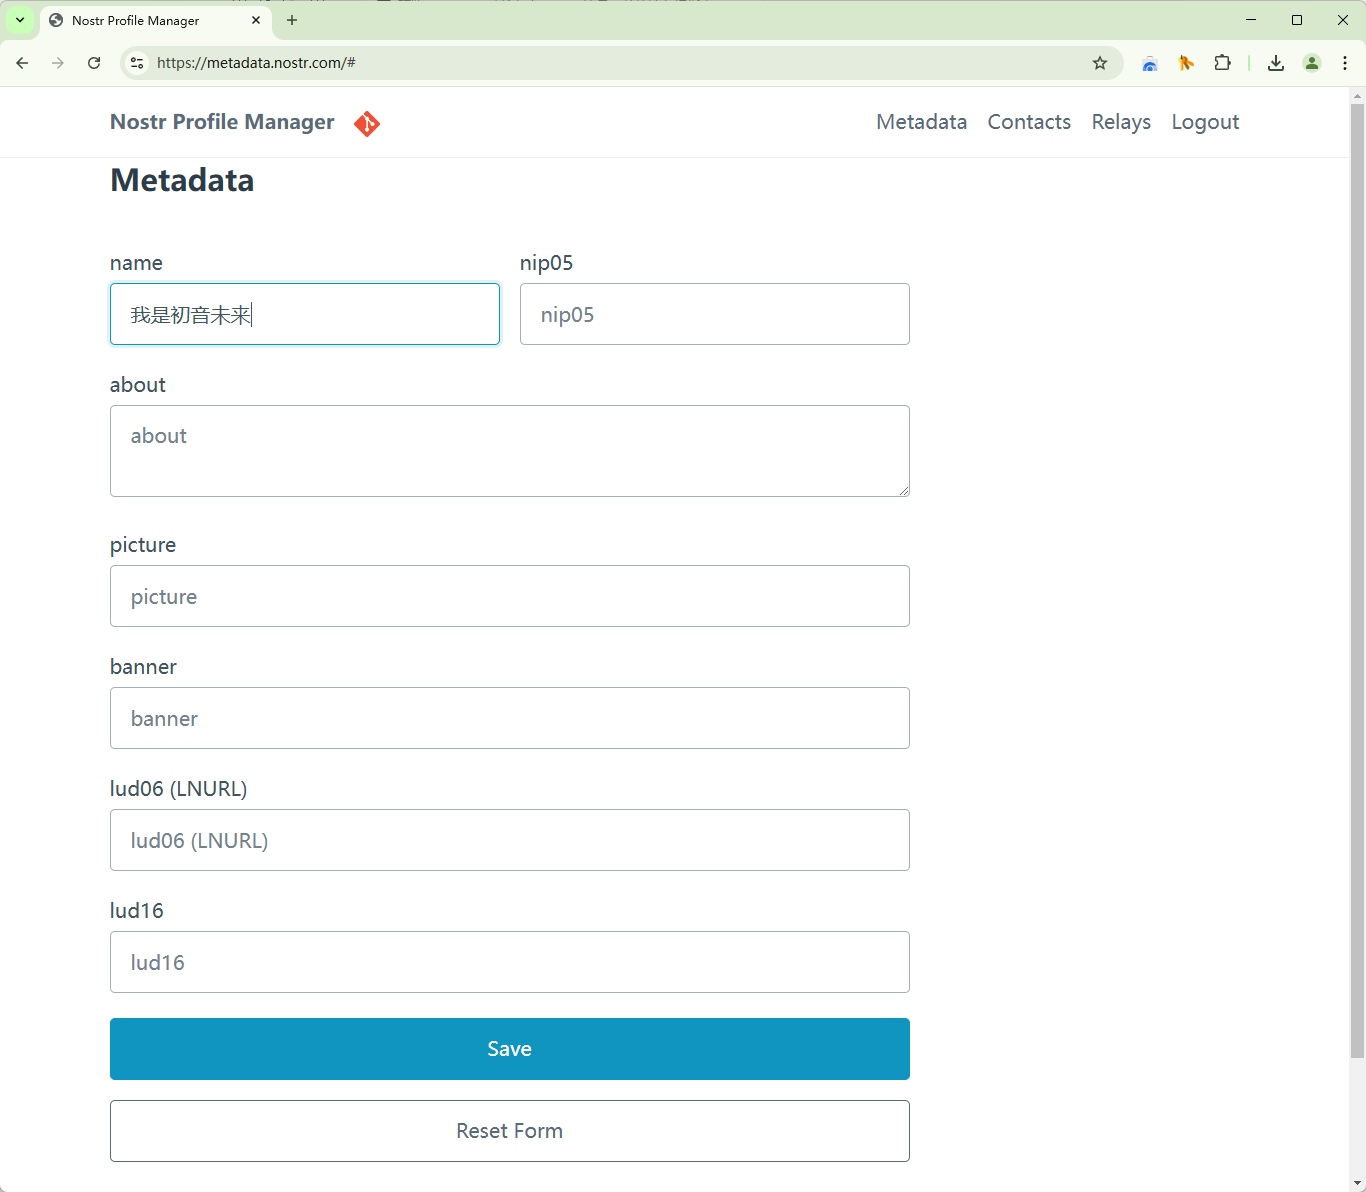Image resolution: width=1366 pixels, height=1192 pixels.
Task: Expand the tab search dropdown arrow
Action: (20, 20)
